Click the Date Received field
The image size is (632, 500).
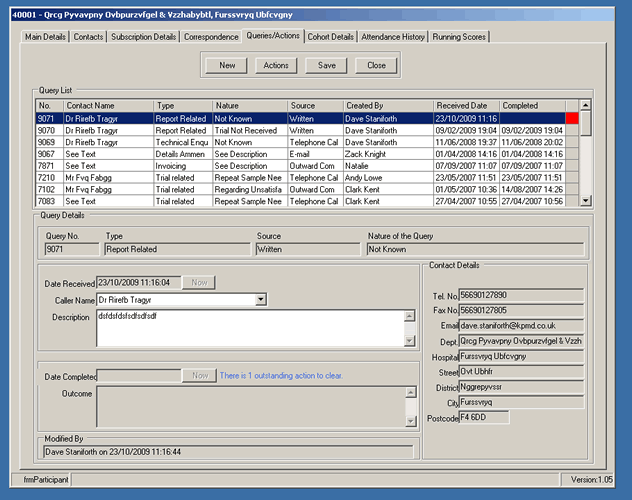[139, 282]
